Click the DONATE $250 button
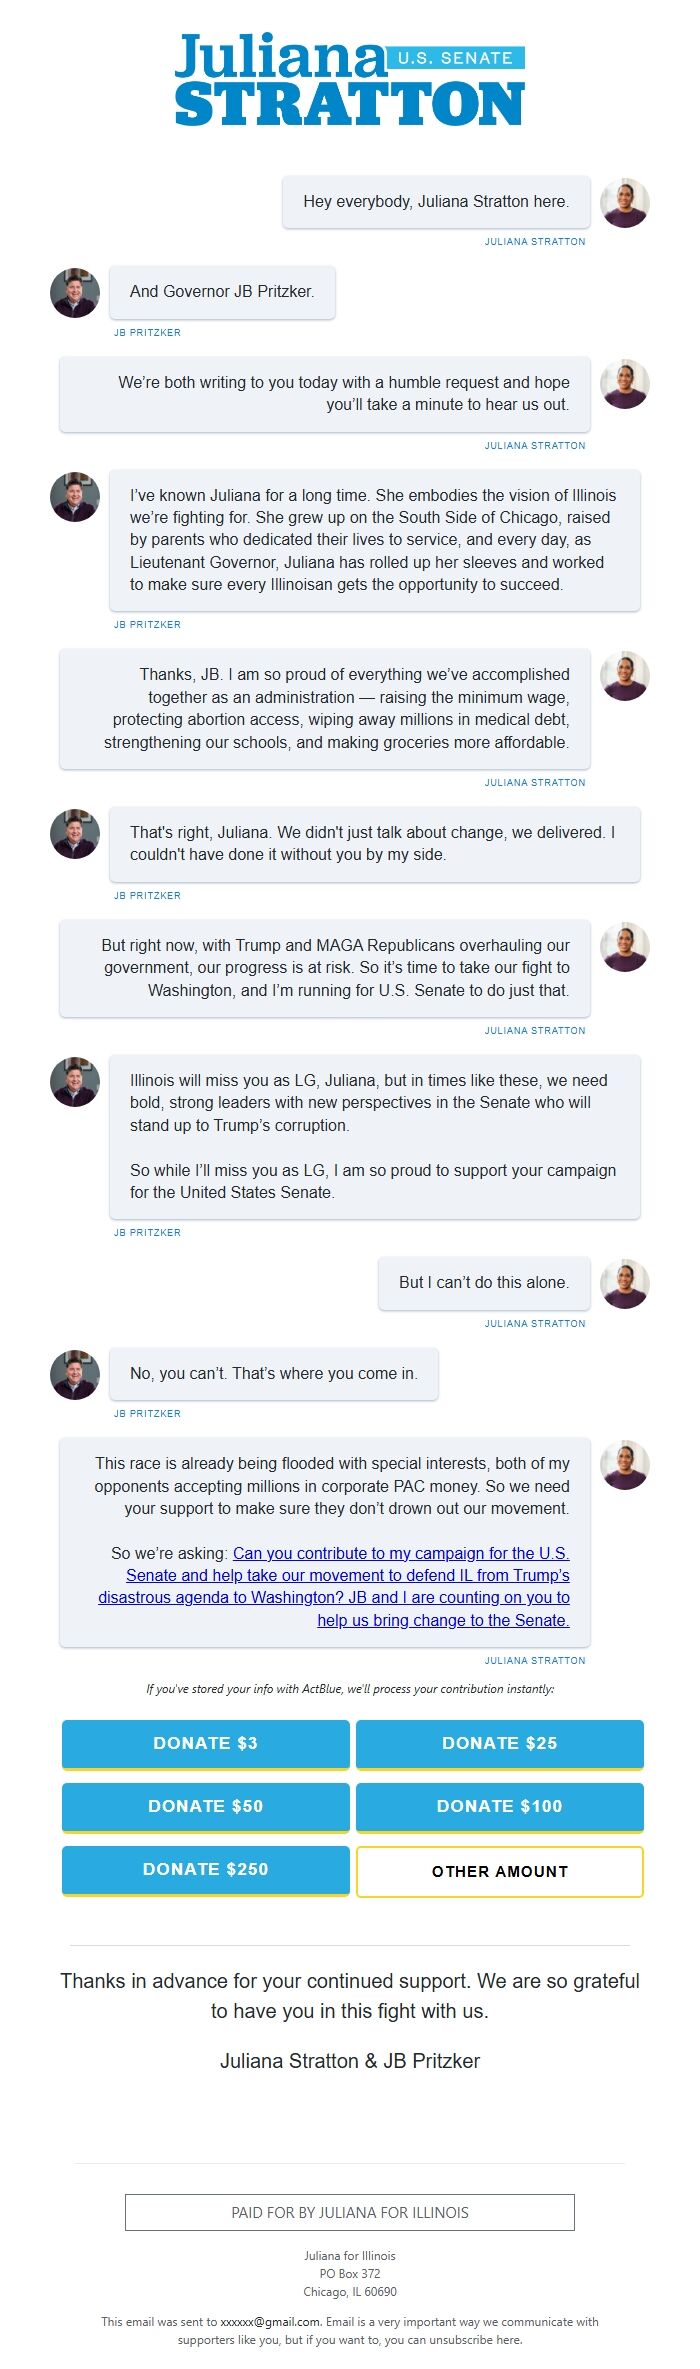Viewport: 700px width, 2369px height. (x=206, y=1871)
